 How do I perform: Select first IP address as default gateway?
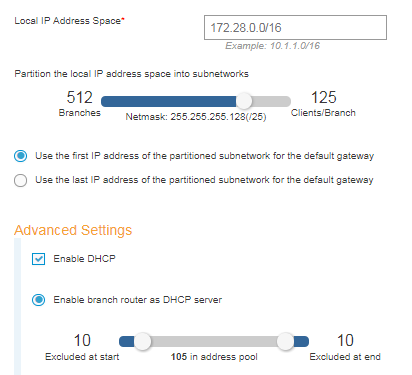pyautogui.click(x=20, y=156)
